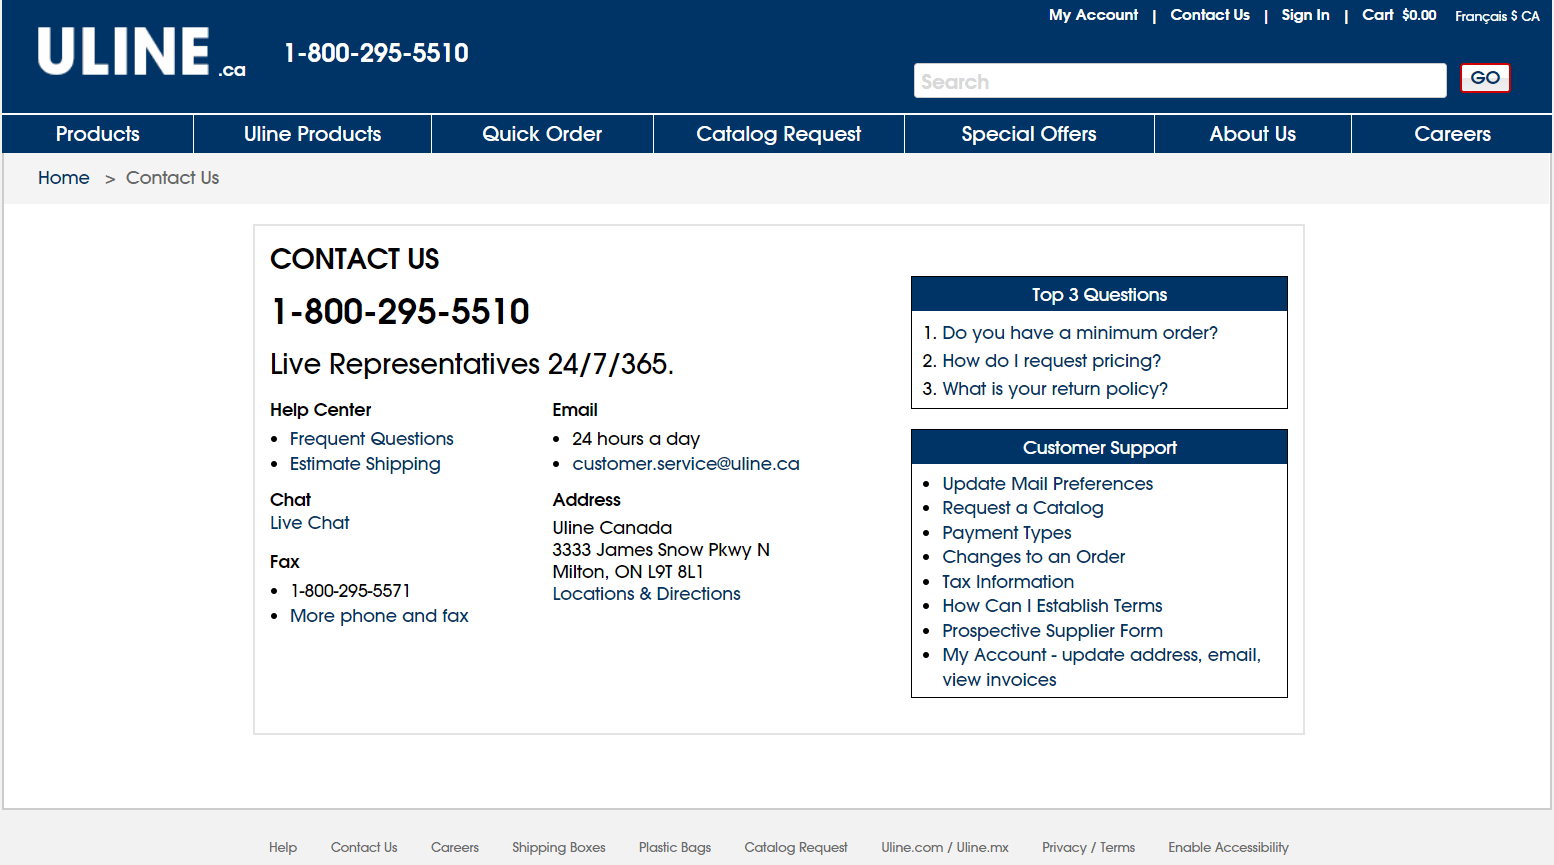This screenshot has height=865, width=1554.
Task: Open the Tax Information link
Action: coord(1008,582)
